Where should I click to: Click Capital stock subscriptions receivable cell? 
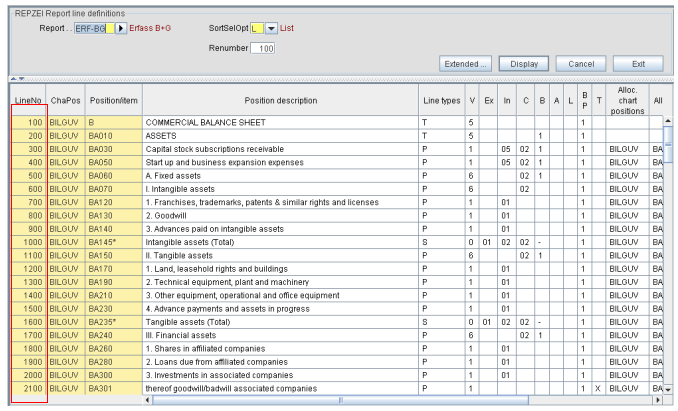(x=281, y=149)
